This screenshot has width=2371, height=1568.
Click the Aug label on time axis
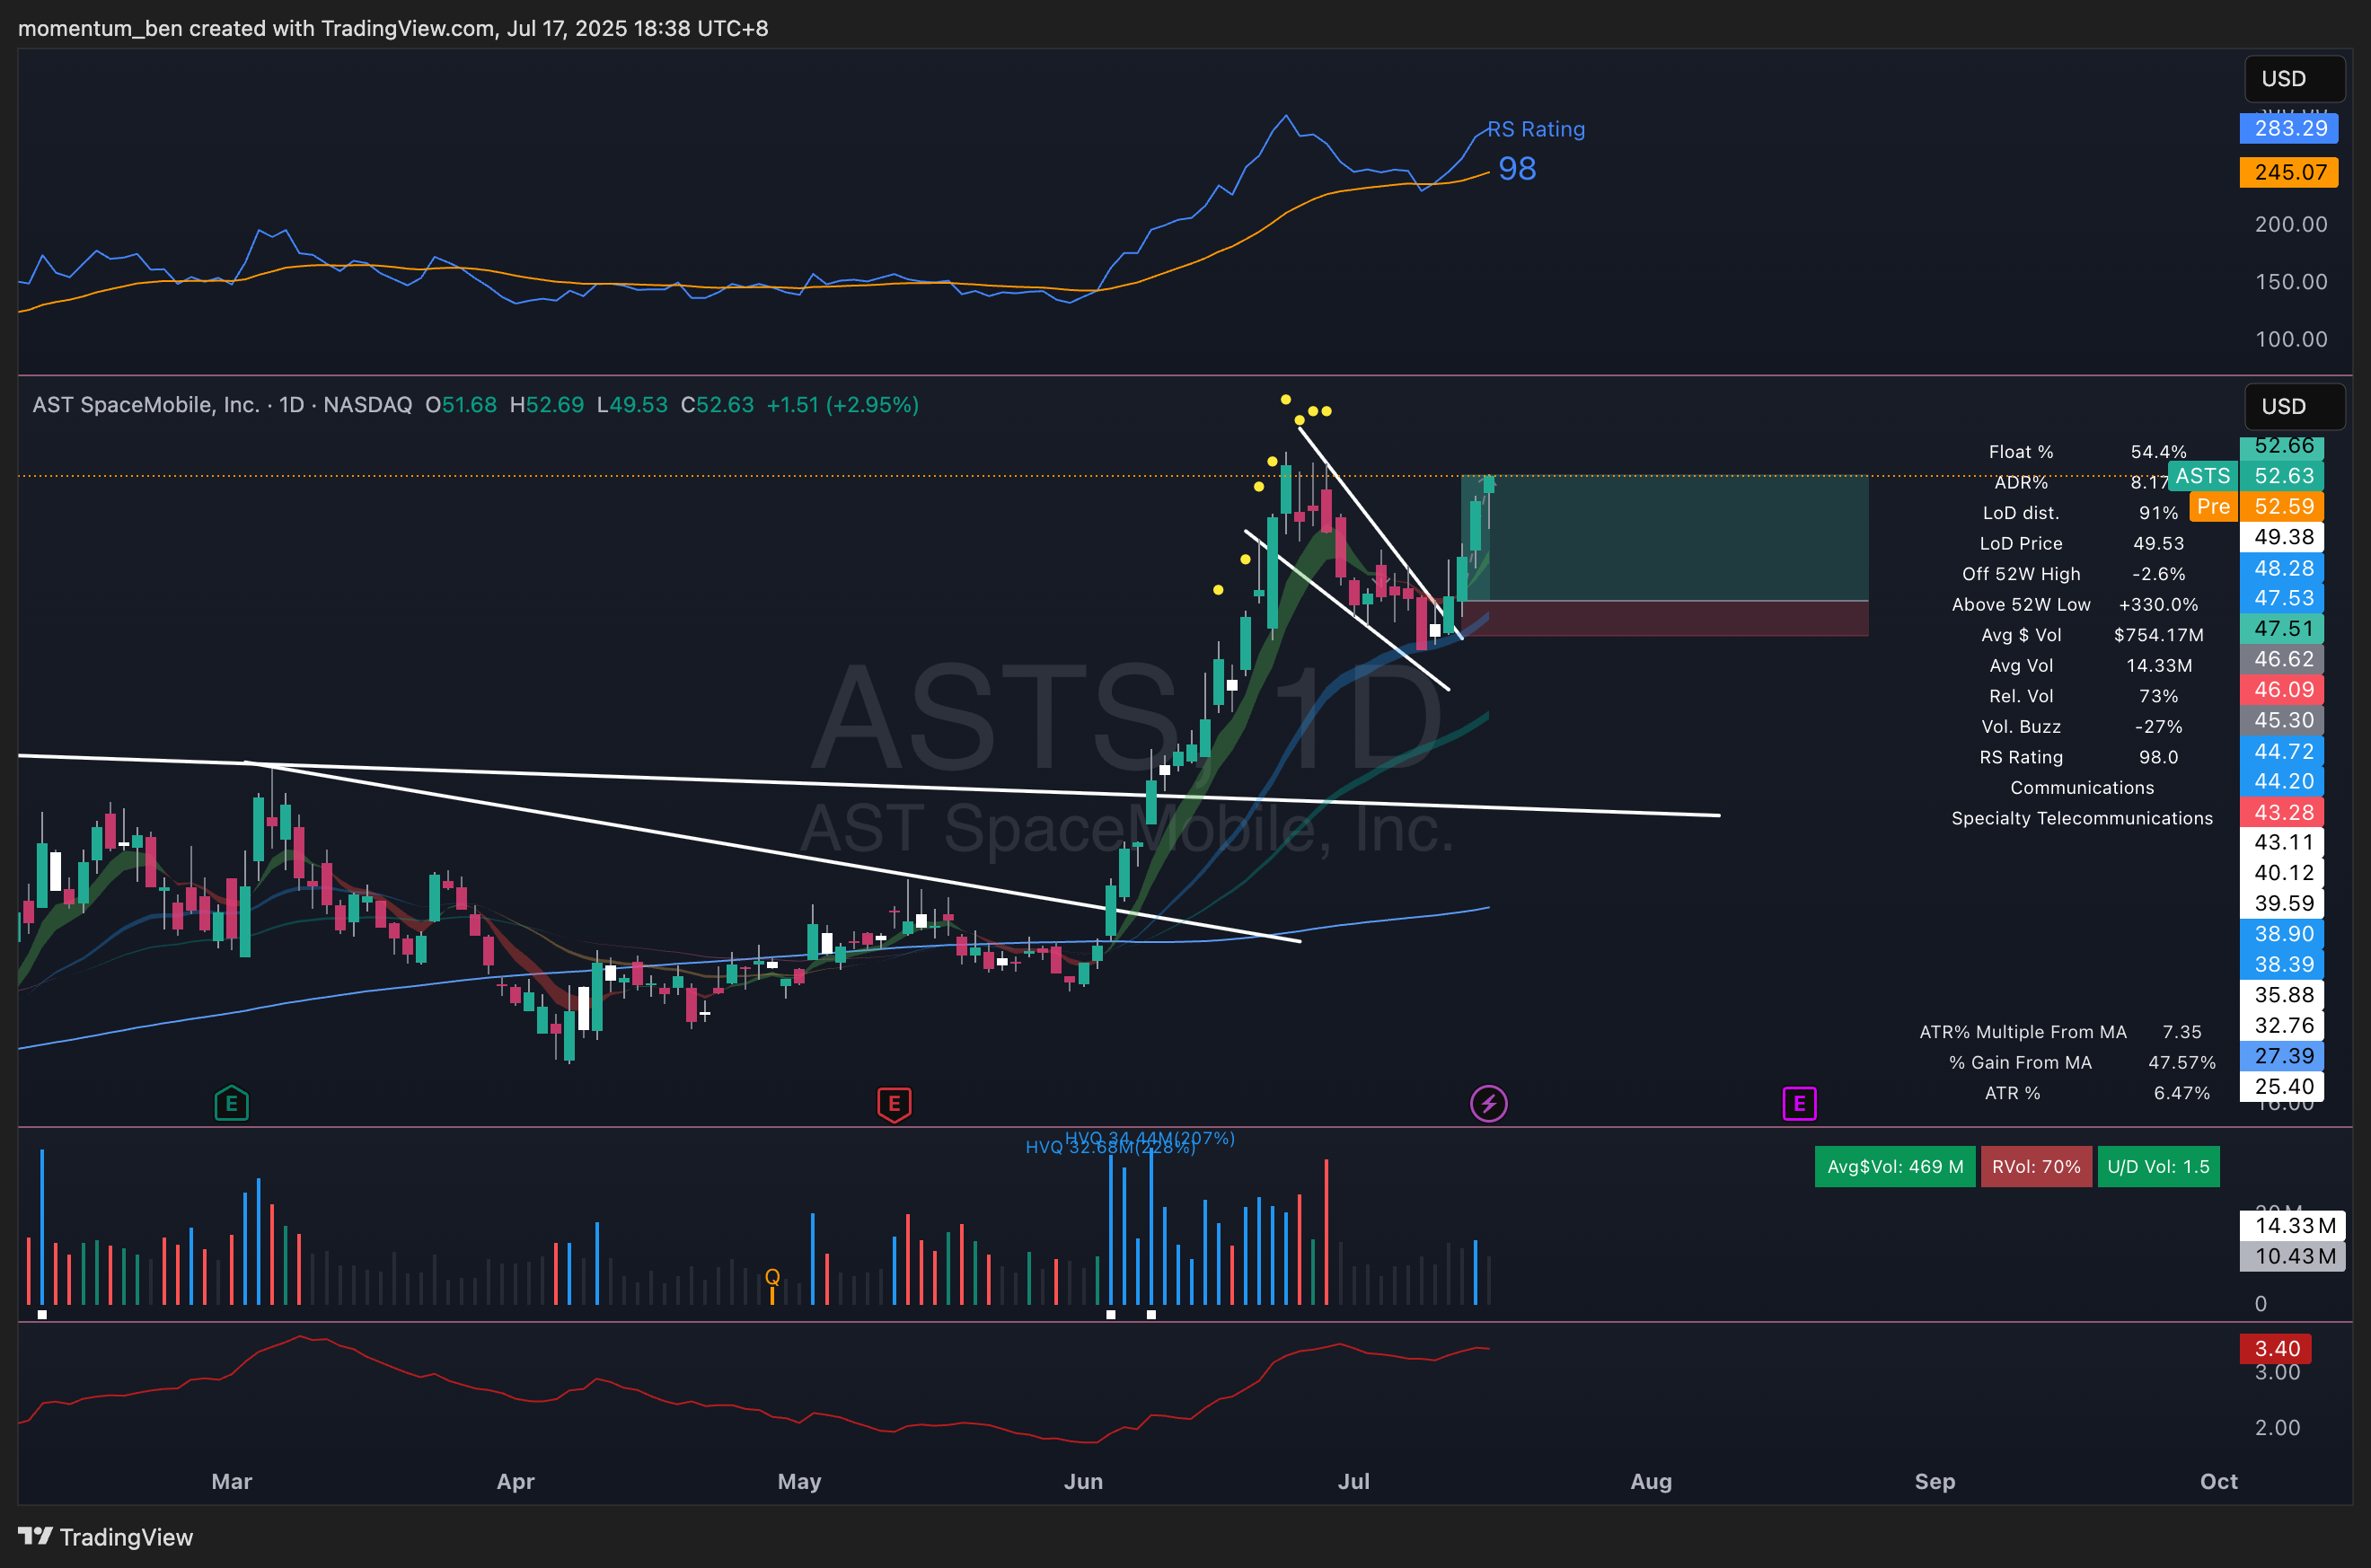point(1651,1481)
